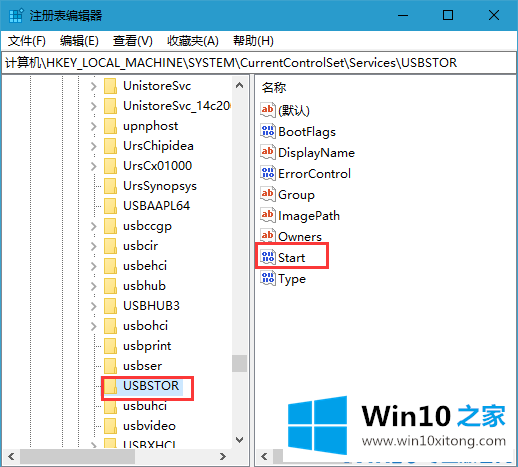The height and width of the screenshot is (467, 518).
Task: Click values pane horizontal scroll left arrow
Action: [x=264, y=456]
